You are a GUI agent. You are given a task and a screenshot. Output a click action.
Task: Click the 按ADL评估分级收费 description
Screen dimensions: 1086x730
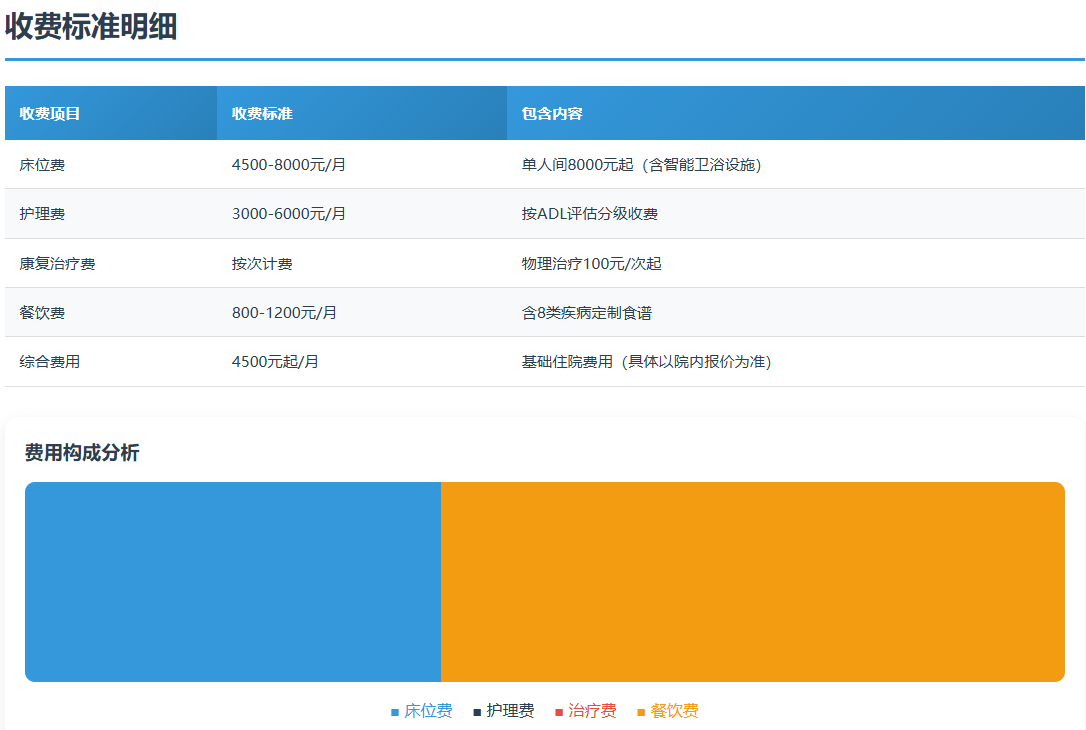click(590, 214)
